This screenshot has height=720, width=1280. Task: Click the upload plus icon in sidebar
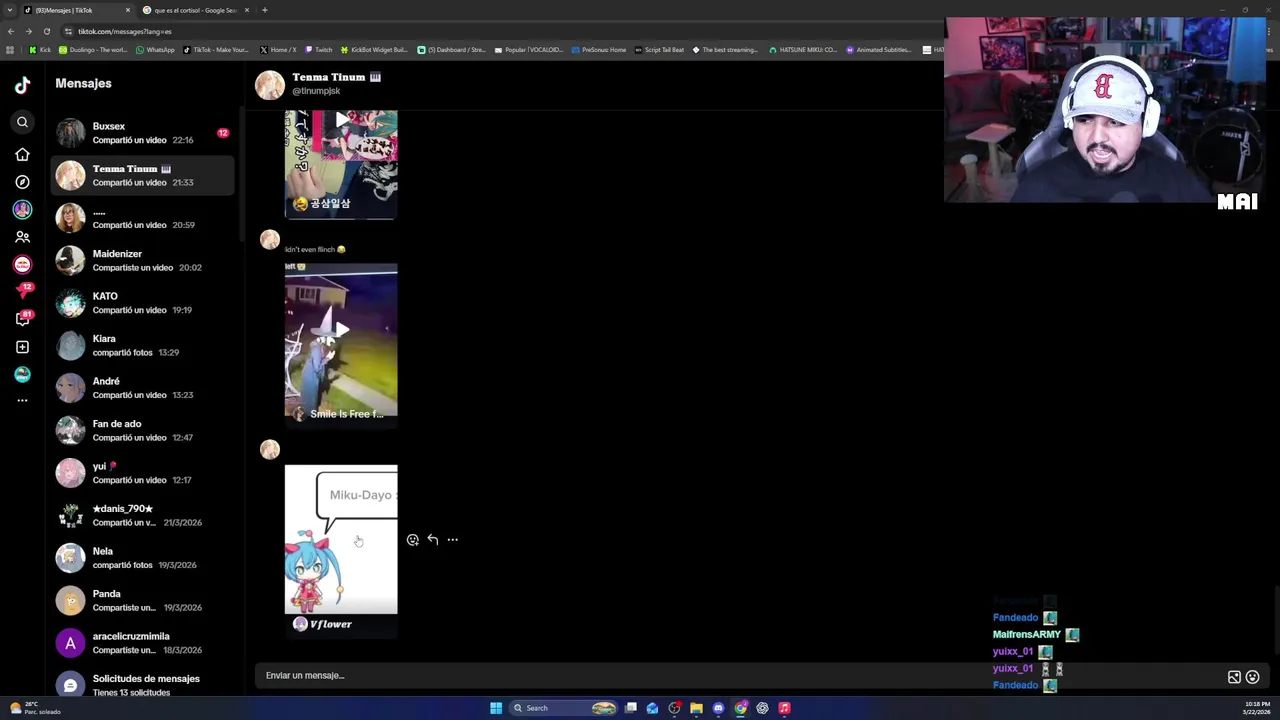22,347
